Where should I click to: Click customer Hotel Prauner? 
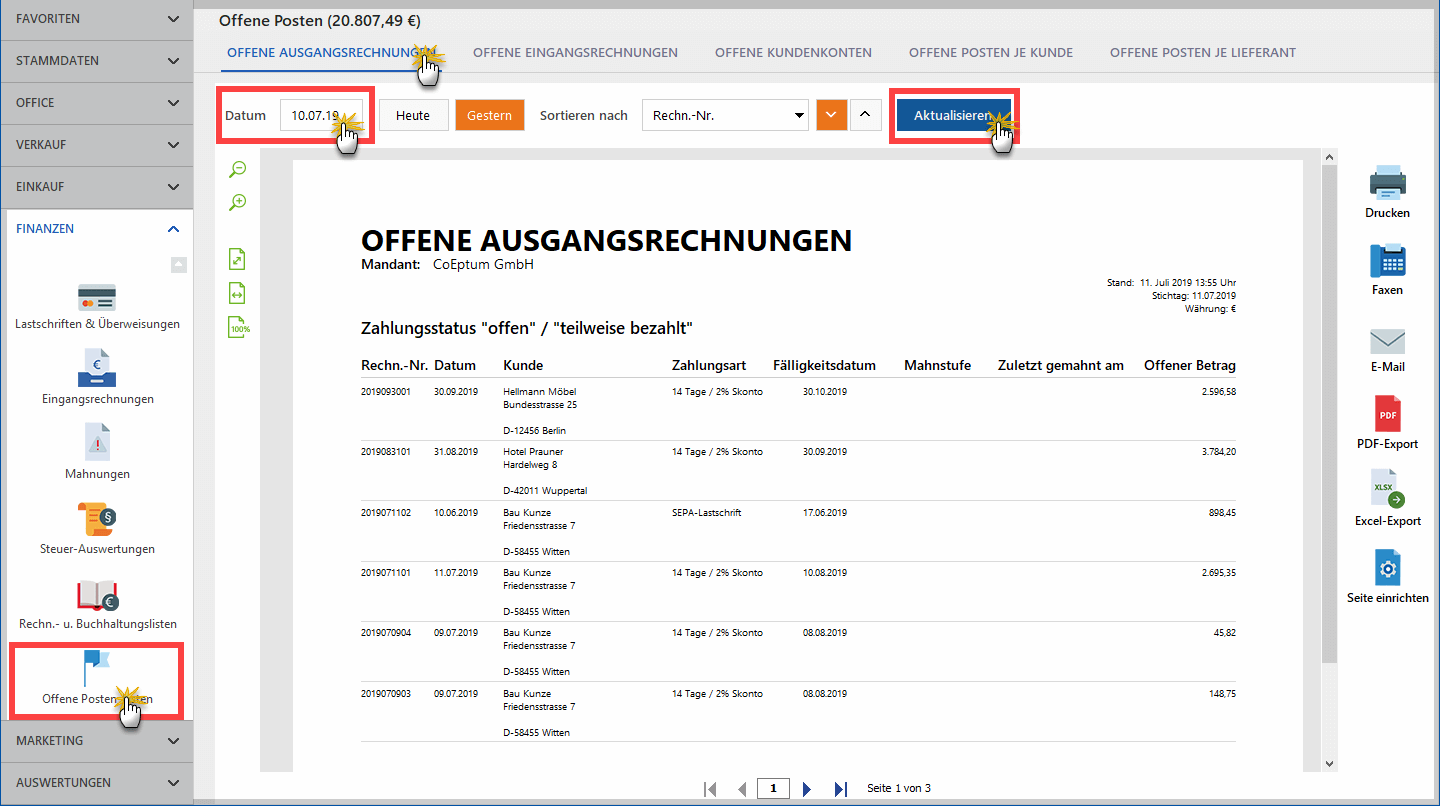tap(535, 452)
